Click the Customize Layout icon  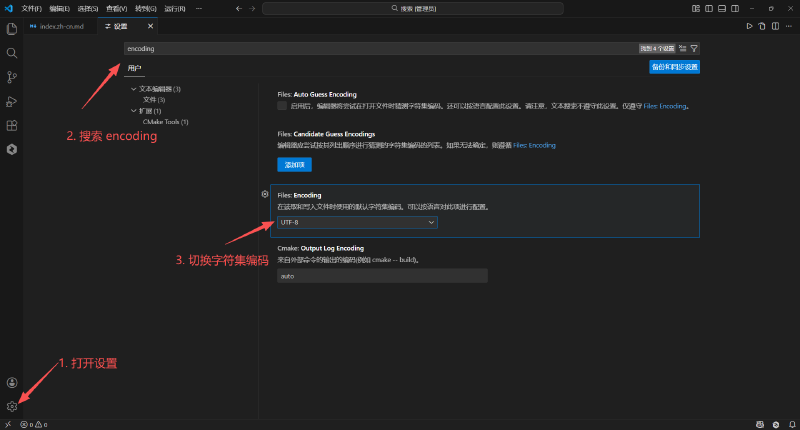pyautogui.click(x=696, y=9)
